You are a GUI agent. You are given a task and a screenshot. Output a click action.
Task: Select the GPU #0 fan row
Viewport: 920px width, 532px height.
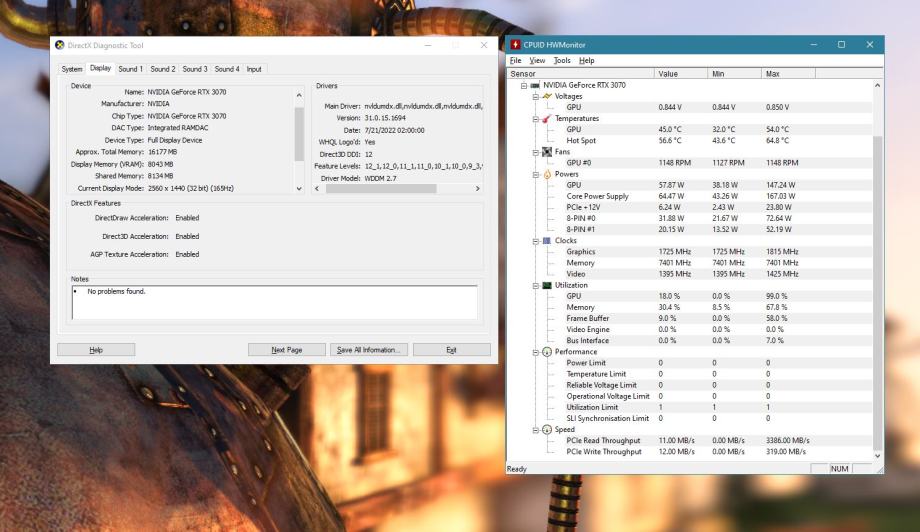[689, 163]
